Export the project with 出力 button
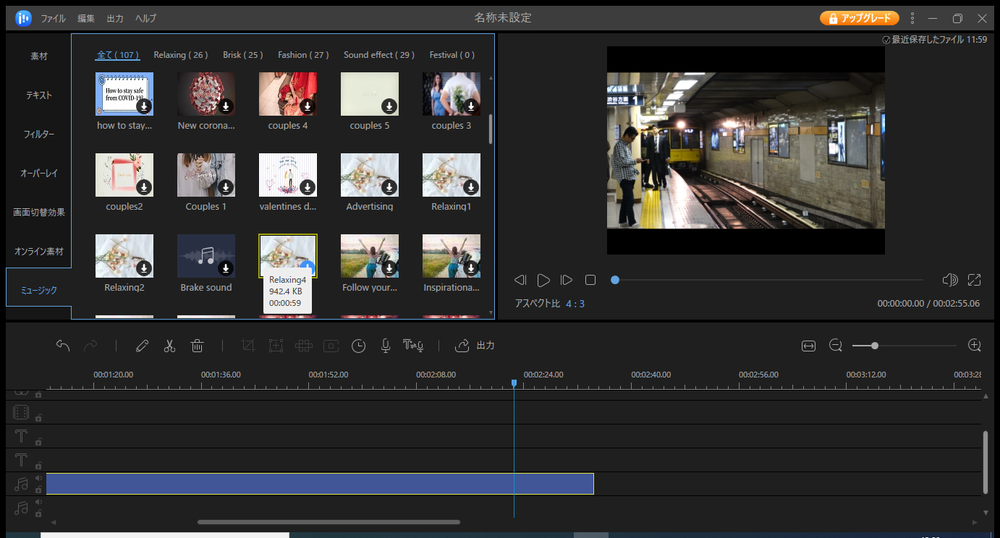 pos(474,345)
